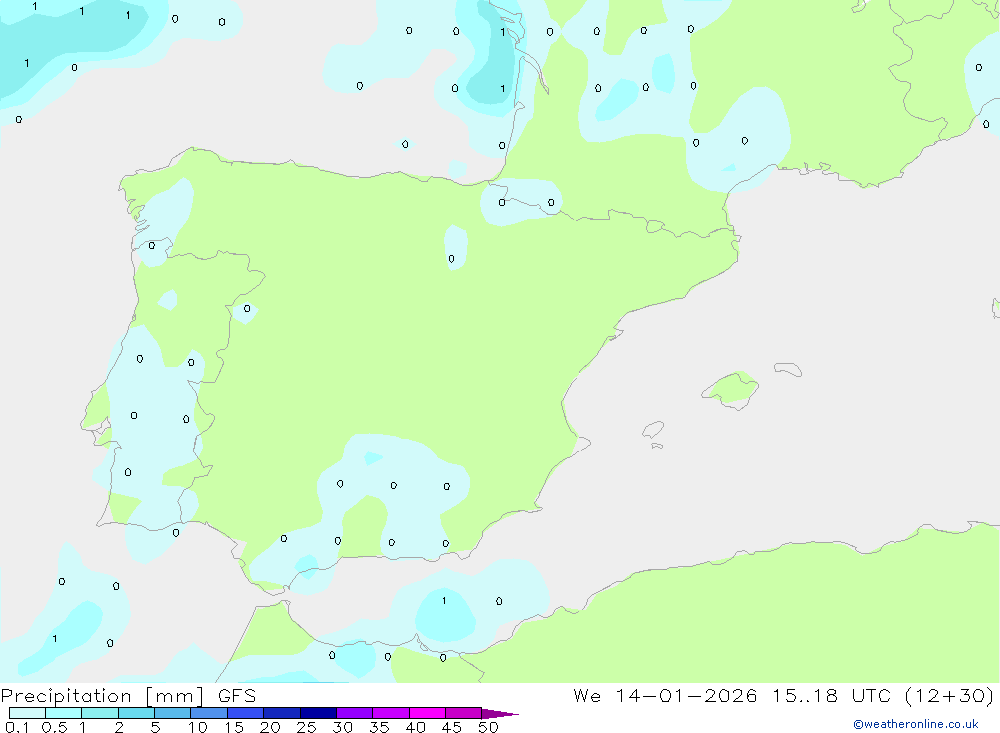Select the 15–20 mm legend color swatch
Screen dimensions: 1000x733
246,713
